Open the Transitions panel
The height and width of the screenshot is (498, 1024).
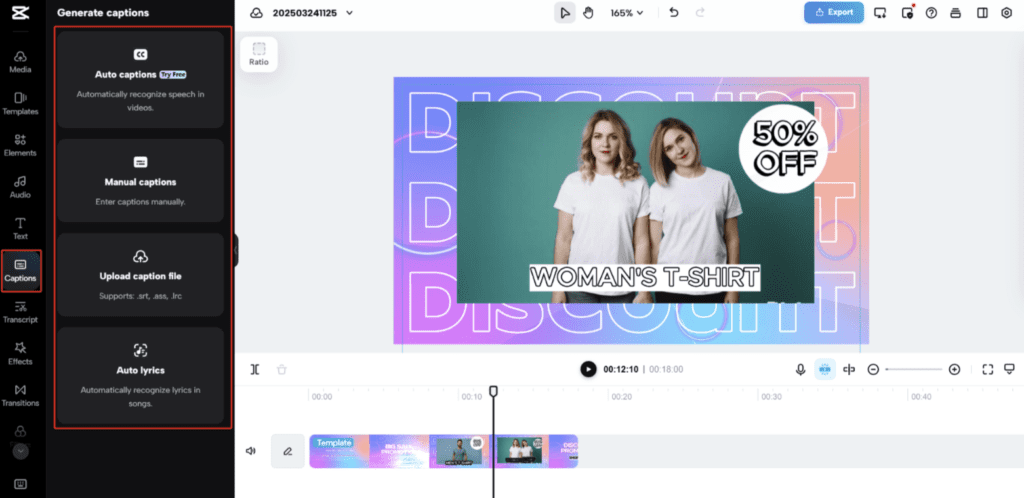(20, 396)
